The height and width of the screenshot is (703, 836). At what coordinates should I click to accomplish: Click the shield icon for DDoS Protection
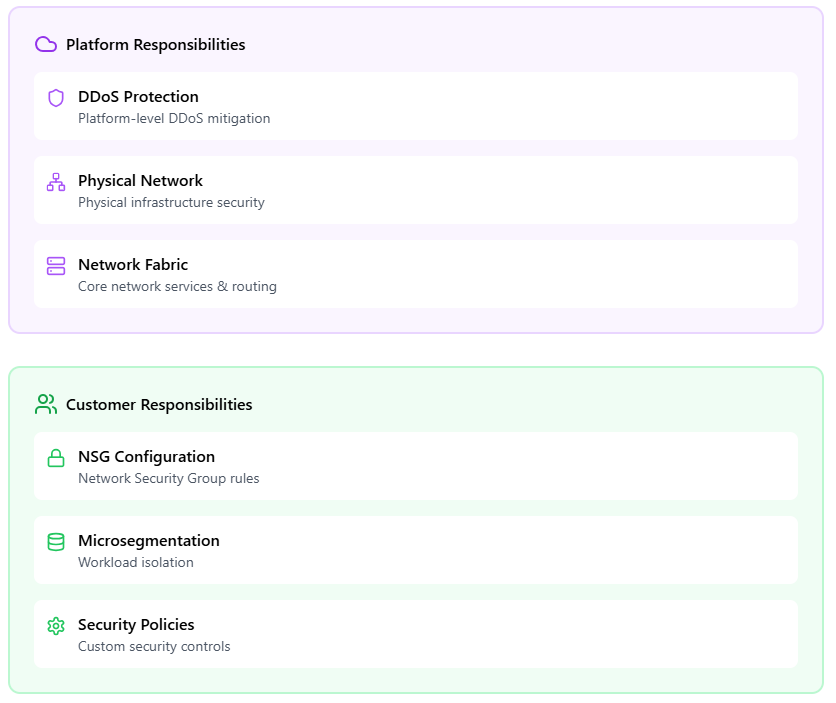click(56, 98)
